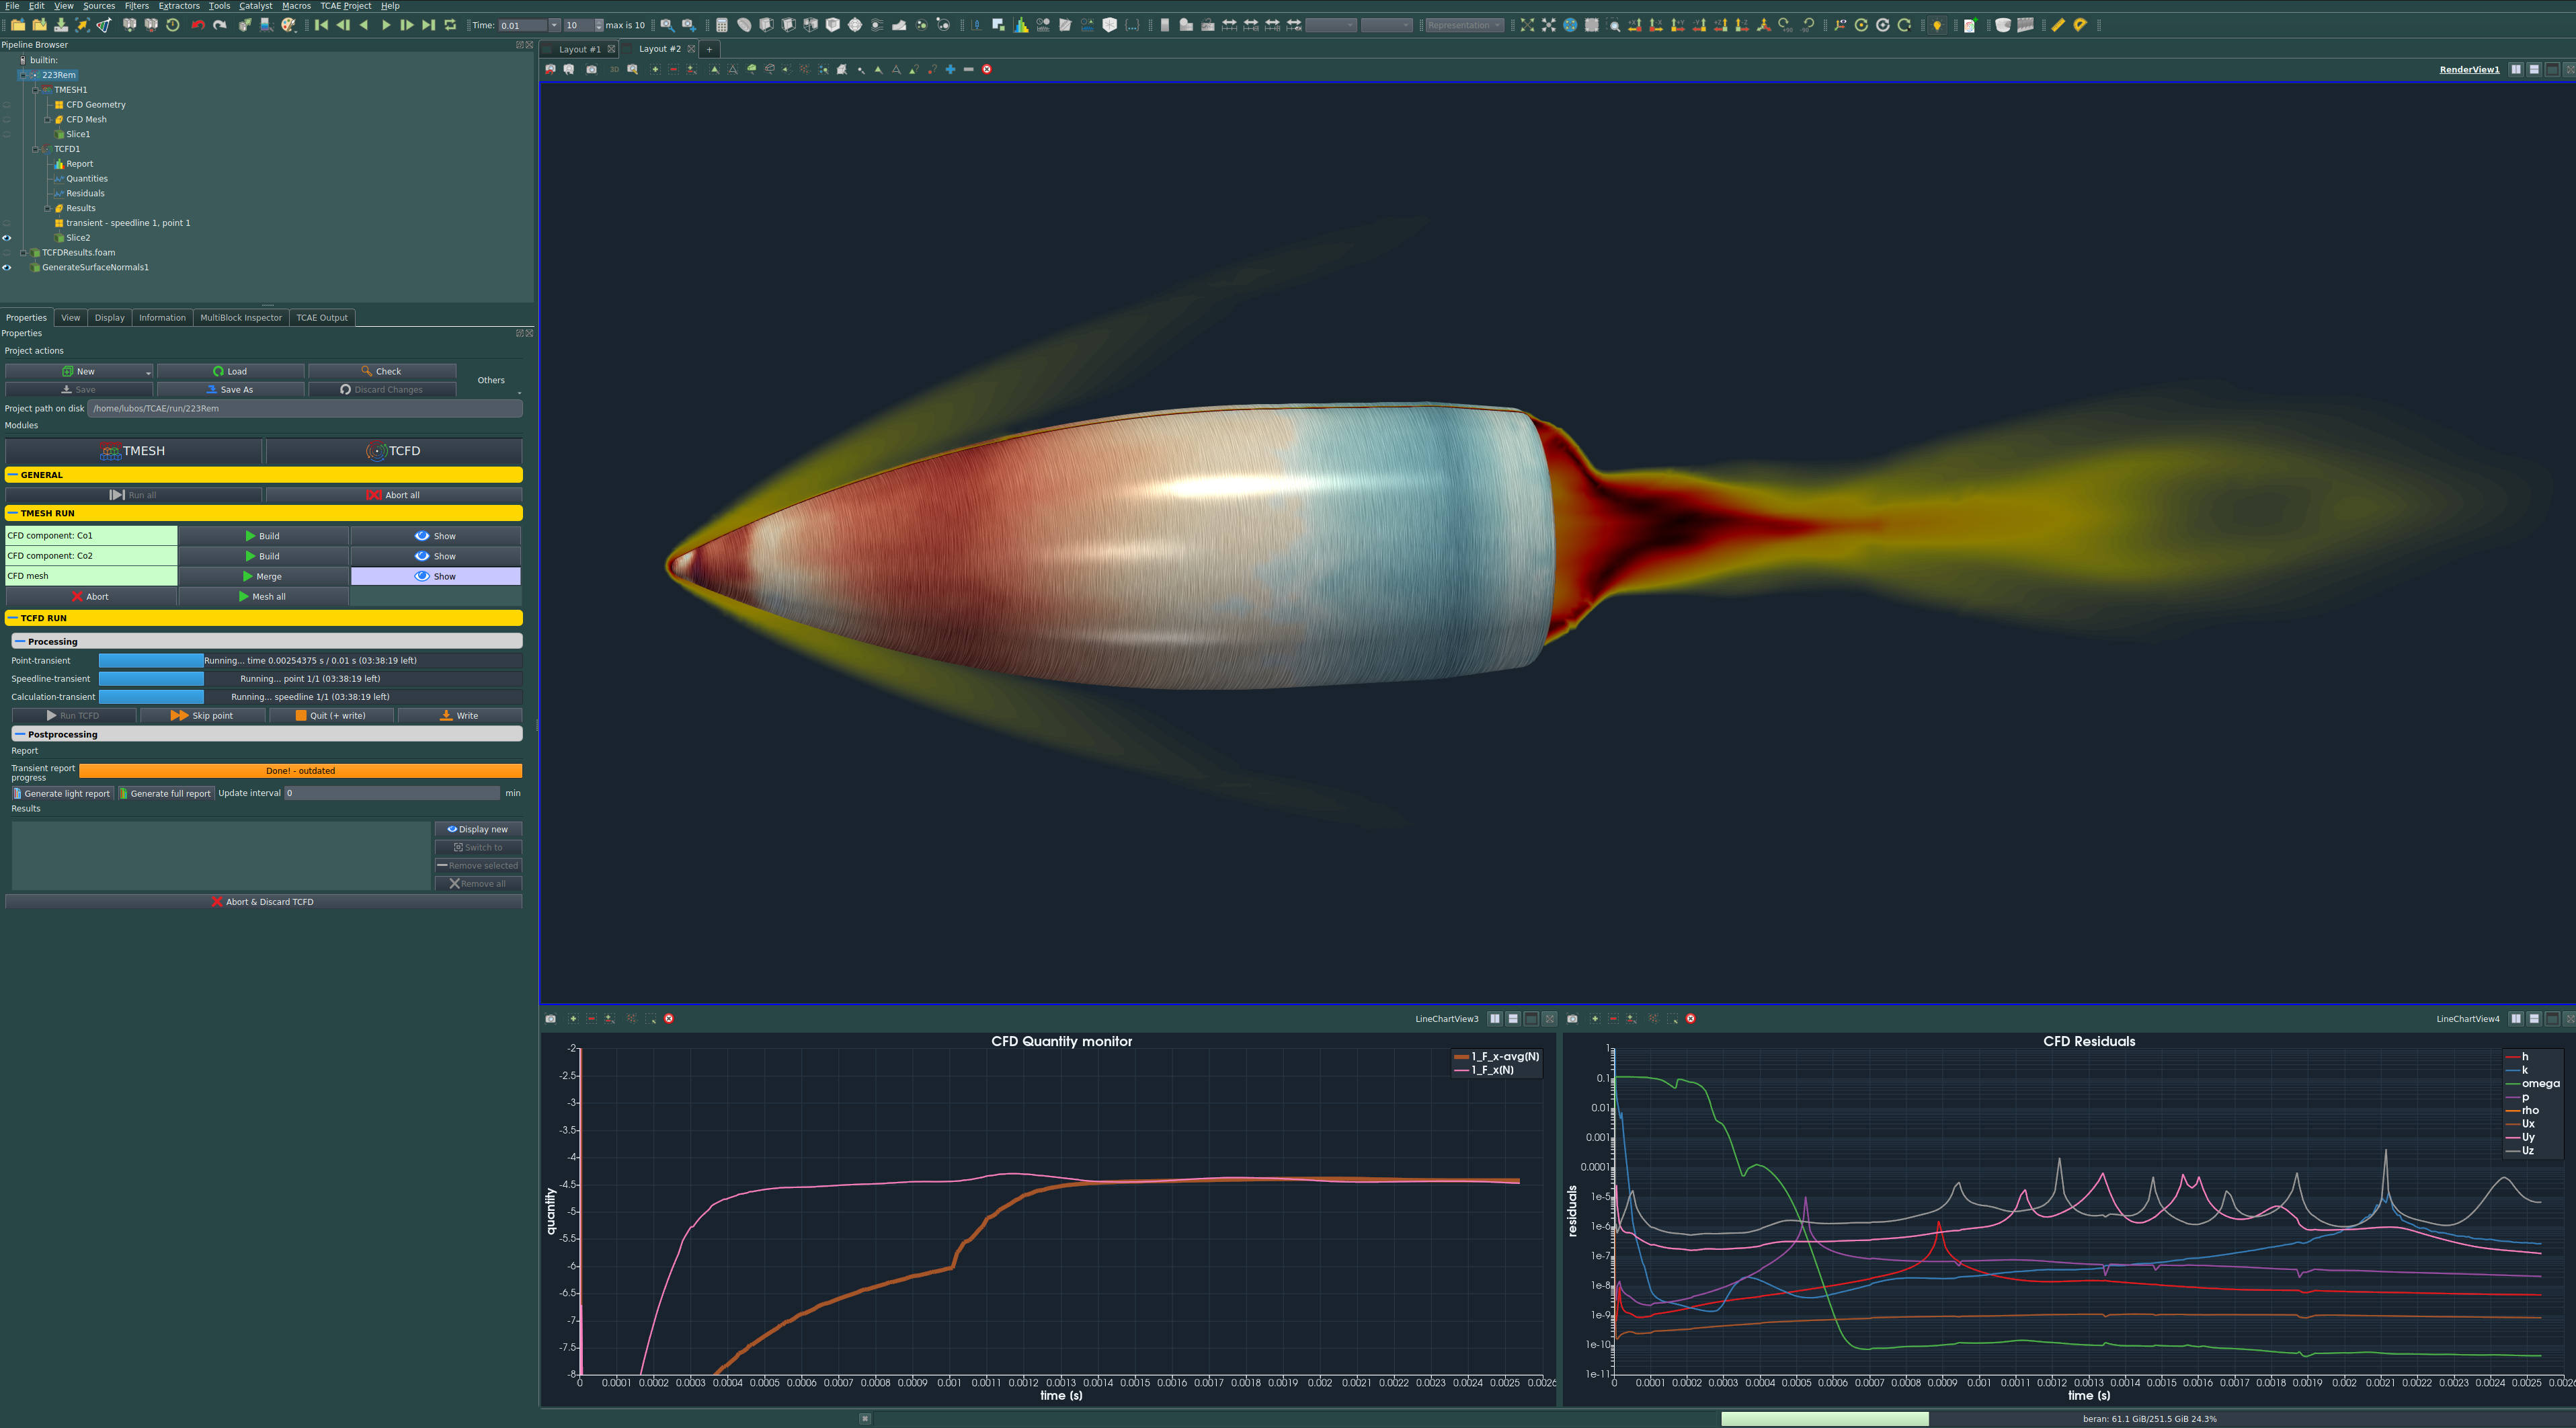Toggle visibility of TCFDResults.foam
The image size is (2576, 1428).
click(7, 252)
